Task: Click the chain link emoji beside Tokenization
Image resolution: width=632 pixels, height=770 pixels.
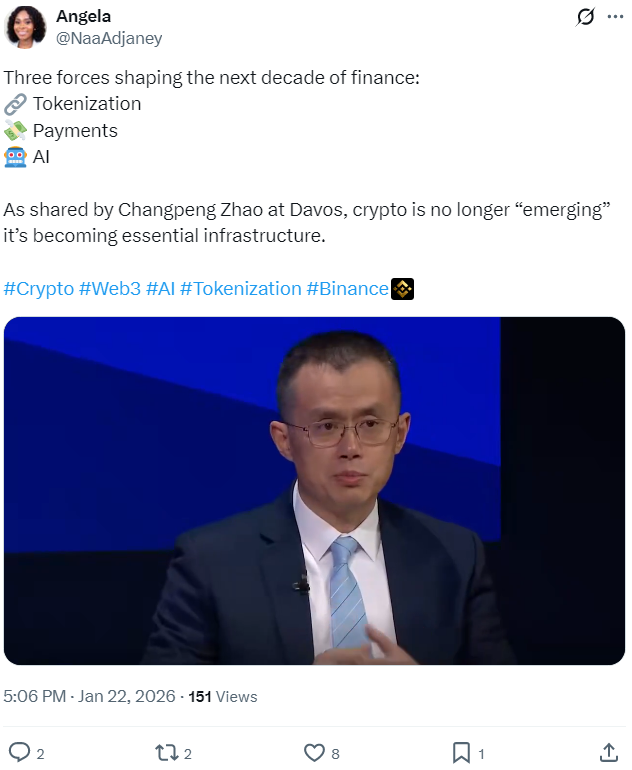Action: [x=15, y=104]
